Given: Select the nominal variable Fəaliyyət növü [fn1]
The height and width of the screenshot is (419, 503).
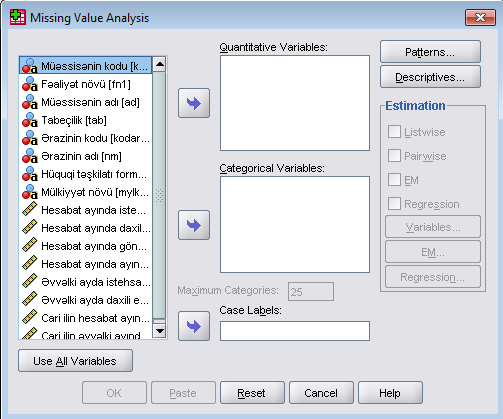Looking at the screenshot, I should tap(86, 84).
